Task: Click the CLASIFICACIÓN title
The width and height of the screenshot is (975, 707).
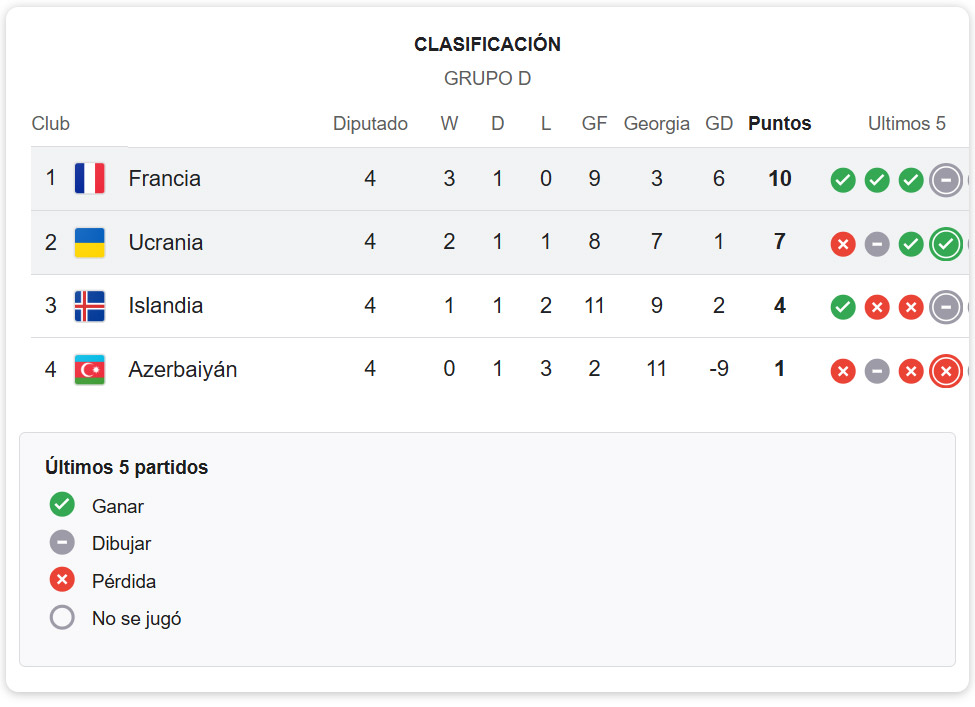Action: [487, 44]
